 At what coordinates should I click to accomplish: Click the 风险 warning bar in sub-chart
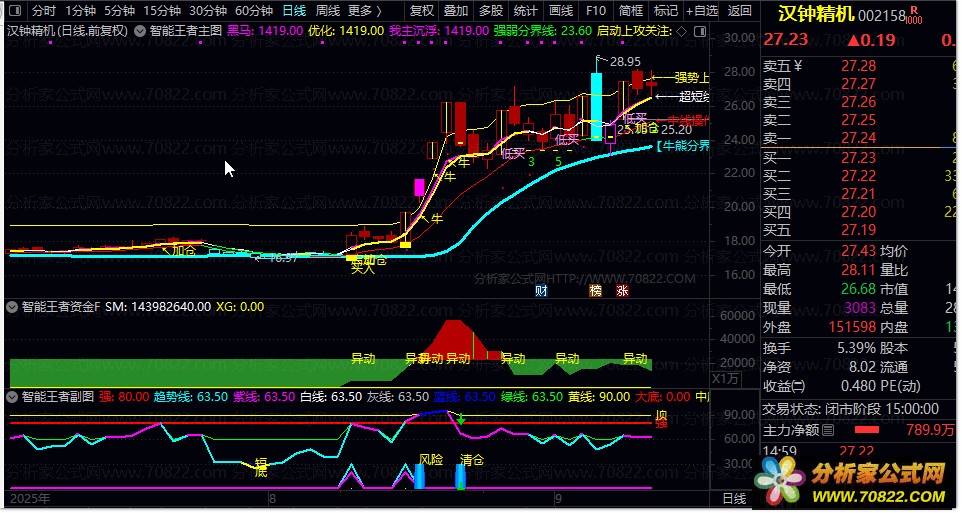click(419, 477)
